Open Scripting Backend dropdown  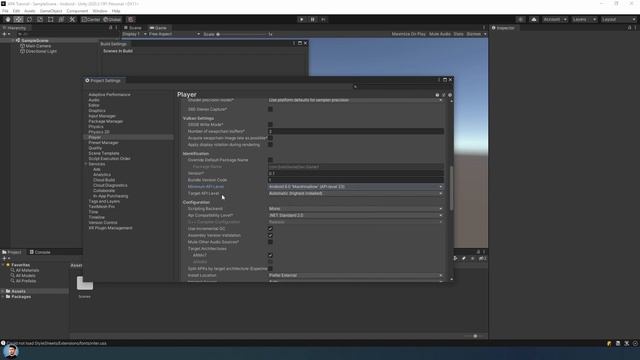click(356, 209)
